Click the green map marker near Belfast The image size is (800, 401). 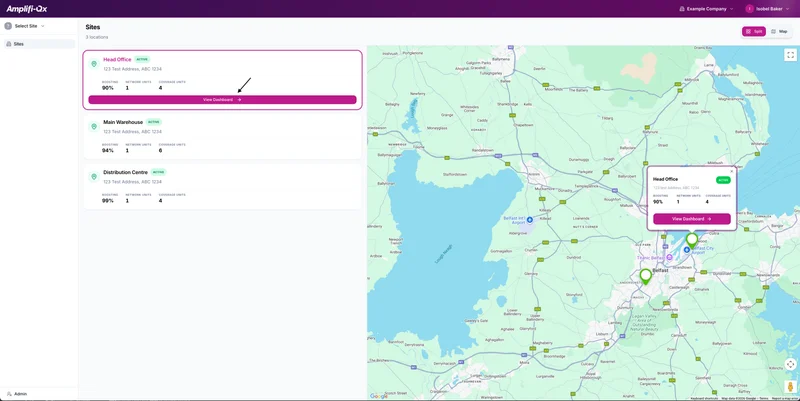point(645,275)
